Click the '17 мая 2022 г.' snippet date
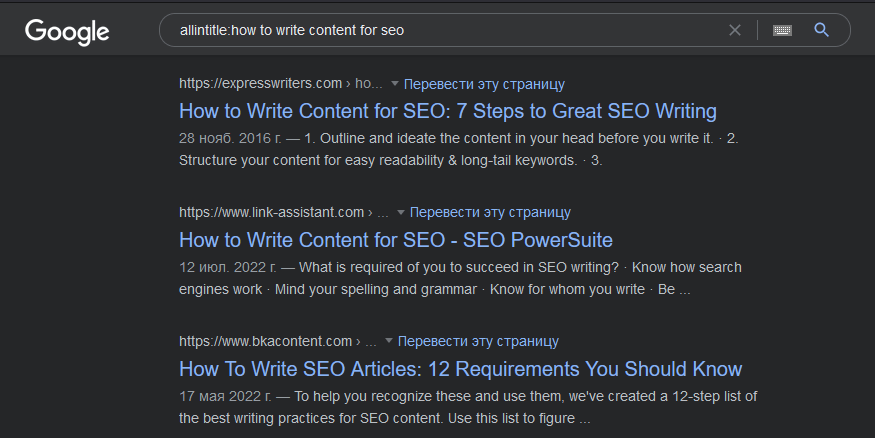The width and height of the screenshot is (875, 438). click(225, 396)
